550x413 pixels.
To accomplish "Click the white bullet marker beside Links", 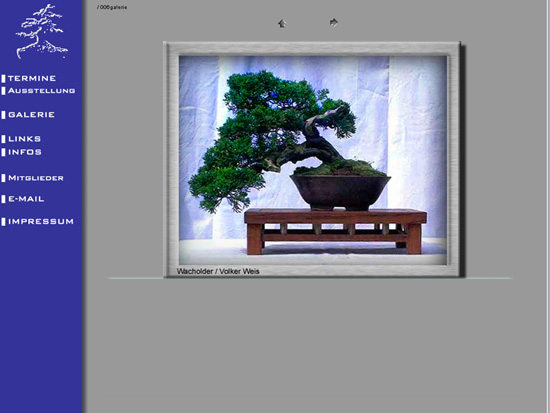I will point(4,139).
